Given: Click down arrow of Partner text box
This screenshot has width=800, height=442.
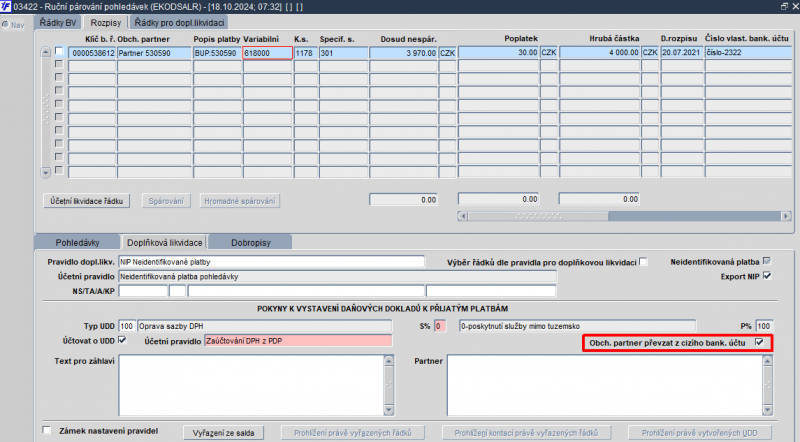Looking at the screenshot, I should pyautogui.click(x=767, y=409).
